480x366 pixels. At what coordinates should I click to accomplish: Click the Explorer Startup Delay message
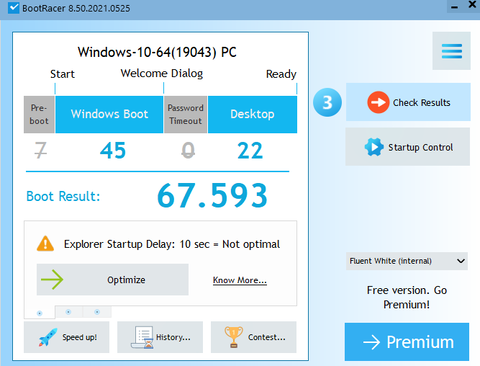pos(172,244)
